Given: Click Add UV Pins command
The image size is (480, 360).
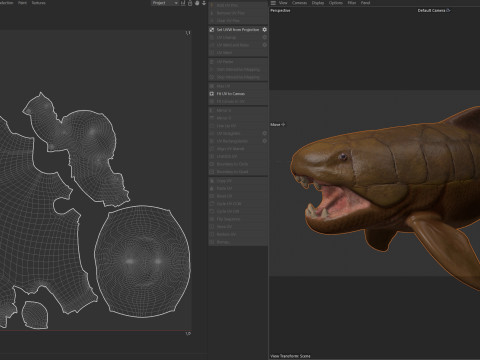Looking at the screenshot, I should click(238, 5).
